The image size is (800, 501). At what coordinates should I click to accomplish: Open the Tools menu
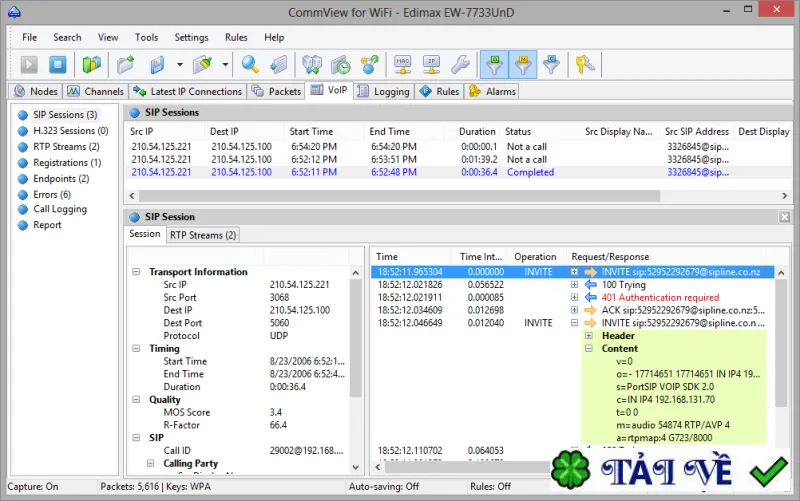point(146,37)
